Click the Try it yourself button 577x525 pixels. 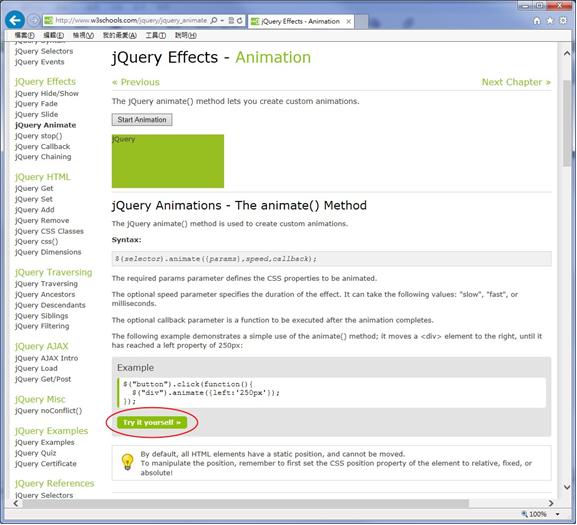pos(152,422)
